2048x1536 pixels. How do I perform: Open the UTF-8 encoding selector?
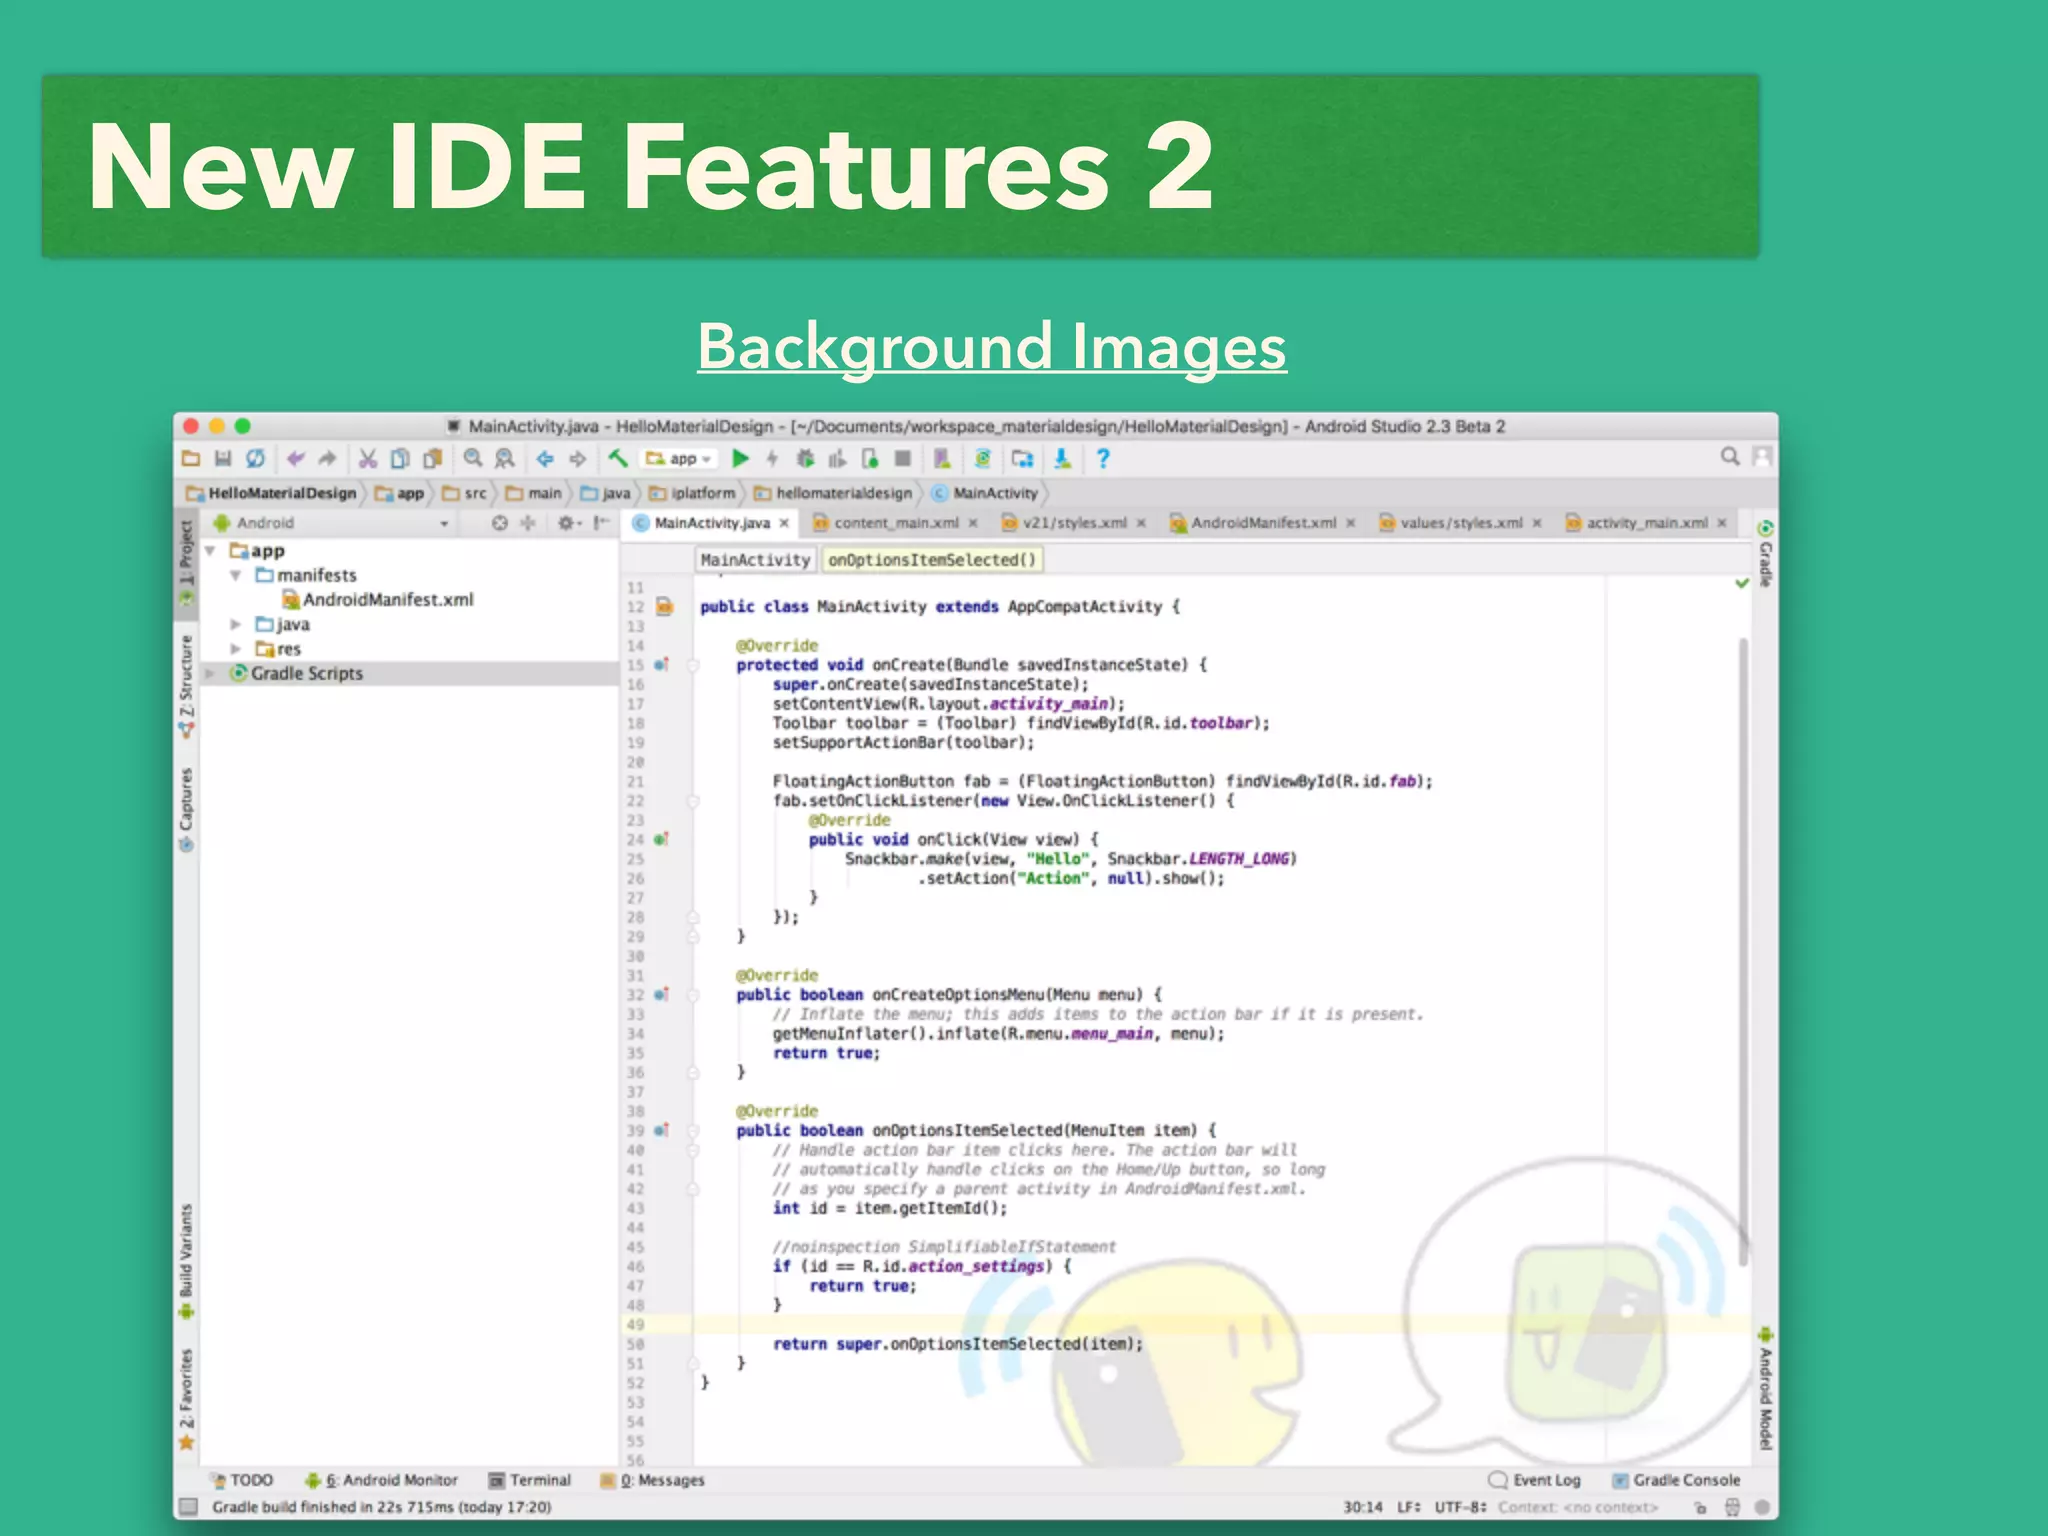pyautogui.click(x=1461, y=1507)
